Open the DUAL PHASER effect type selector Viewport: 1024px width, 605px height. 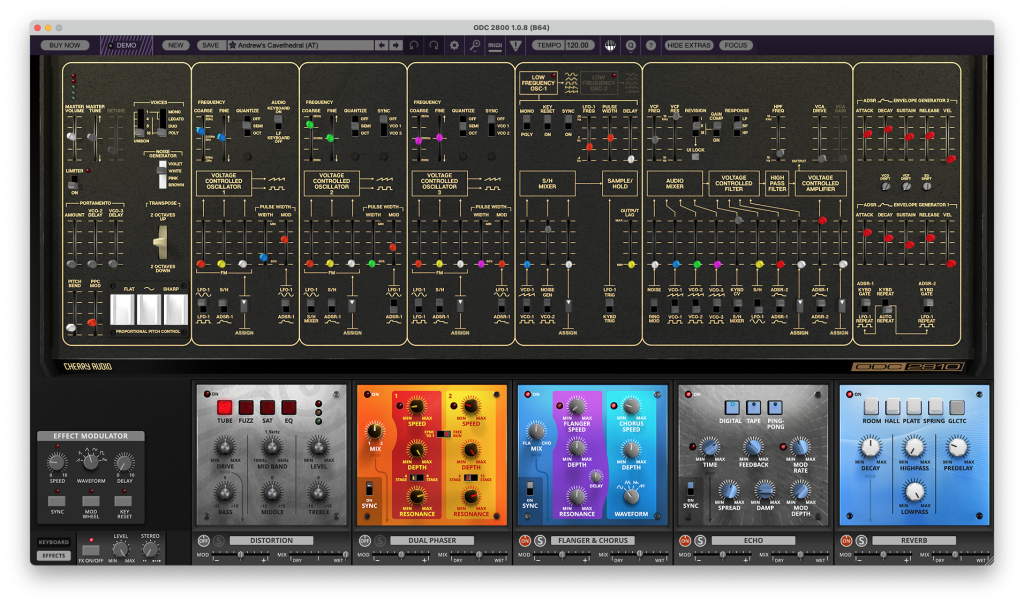(x=432, y=540)
